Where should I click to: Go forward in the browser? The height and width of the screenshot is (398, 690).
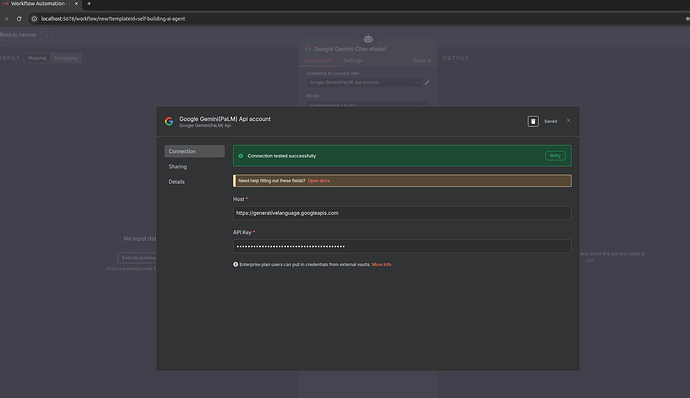point(6,19)
